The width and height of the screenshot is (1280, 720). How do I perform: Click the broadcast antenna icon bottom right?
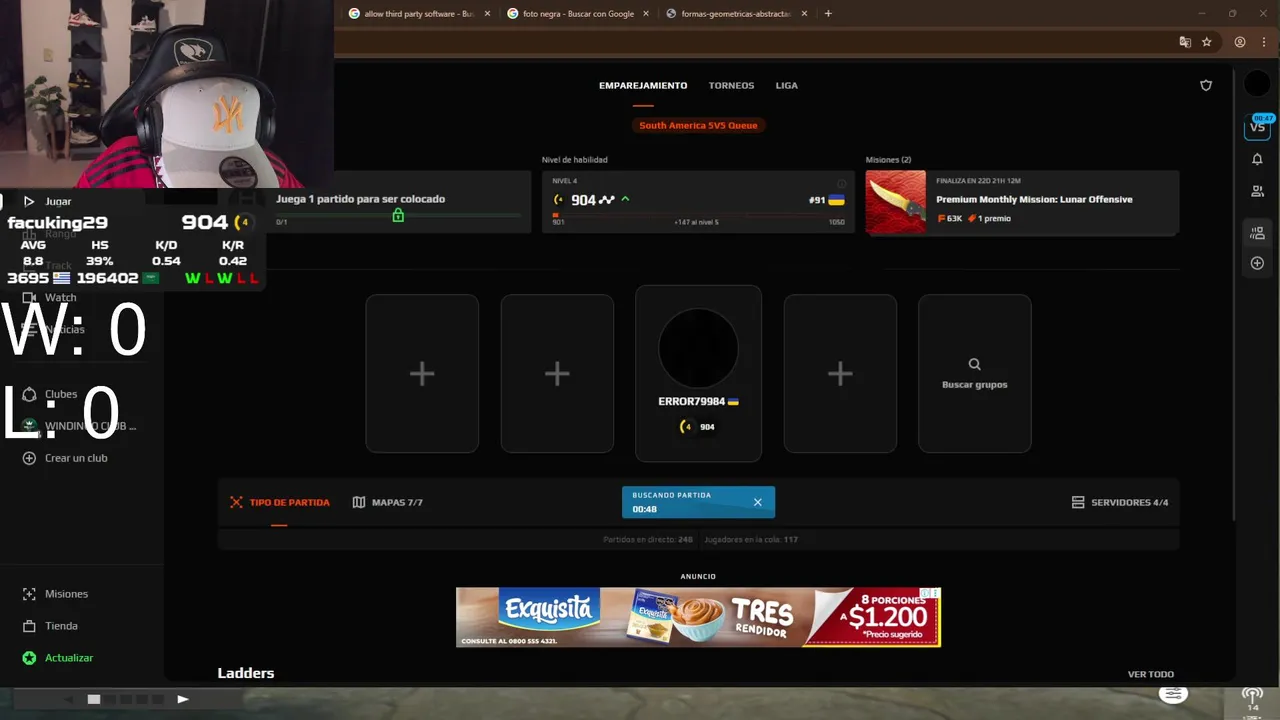1252,695
